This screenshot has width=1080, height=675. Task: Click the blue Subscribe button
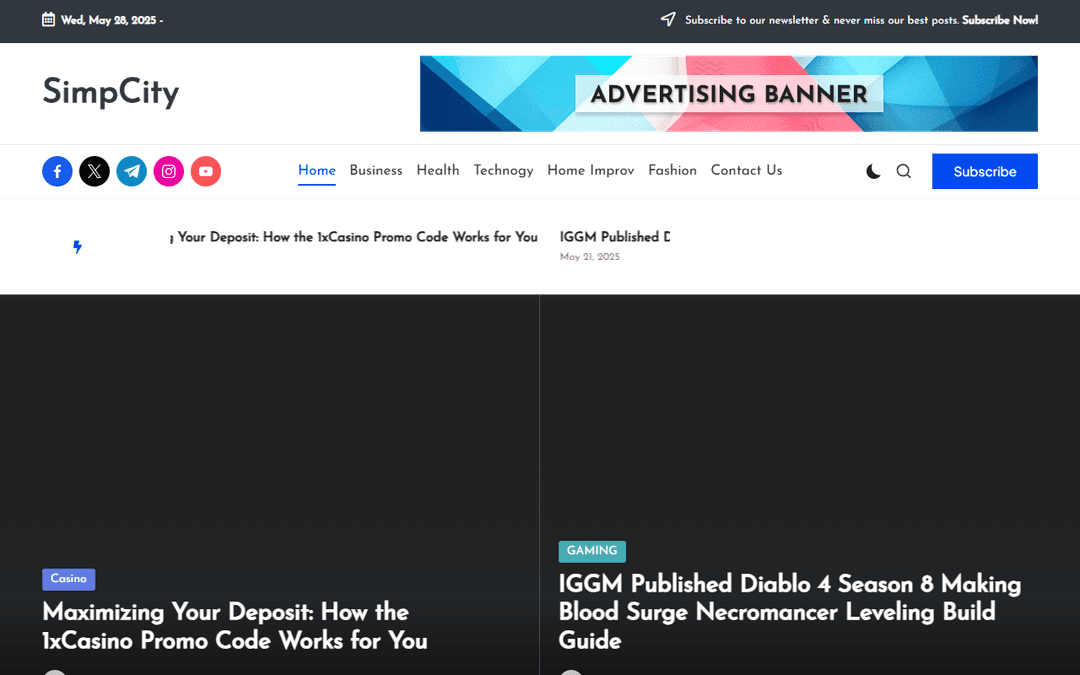click(985, 172)
